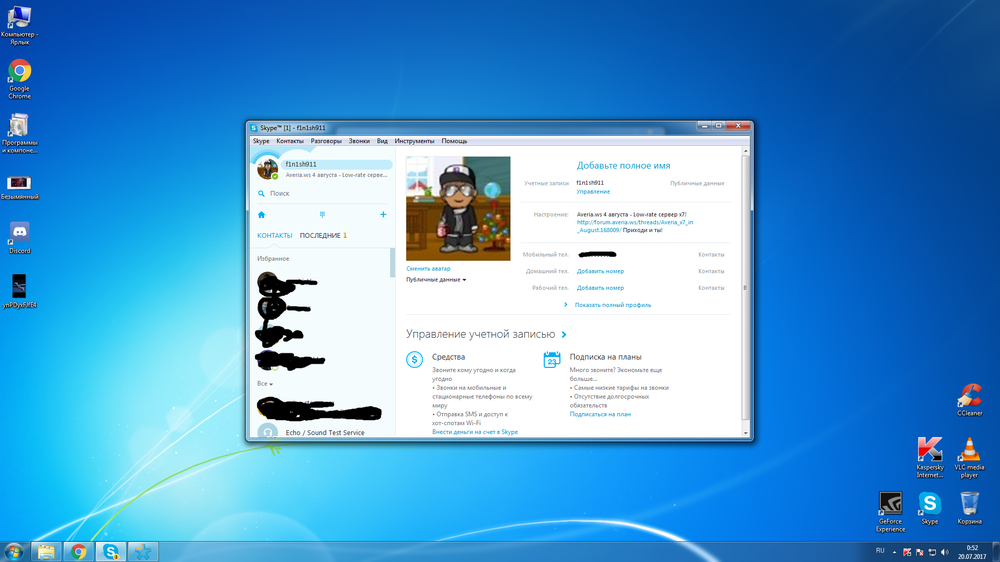
Task: Click Добавить номер for Домашний тел.
Action: (600, 271)
